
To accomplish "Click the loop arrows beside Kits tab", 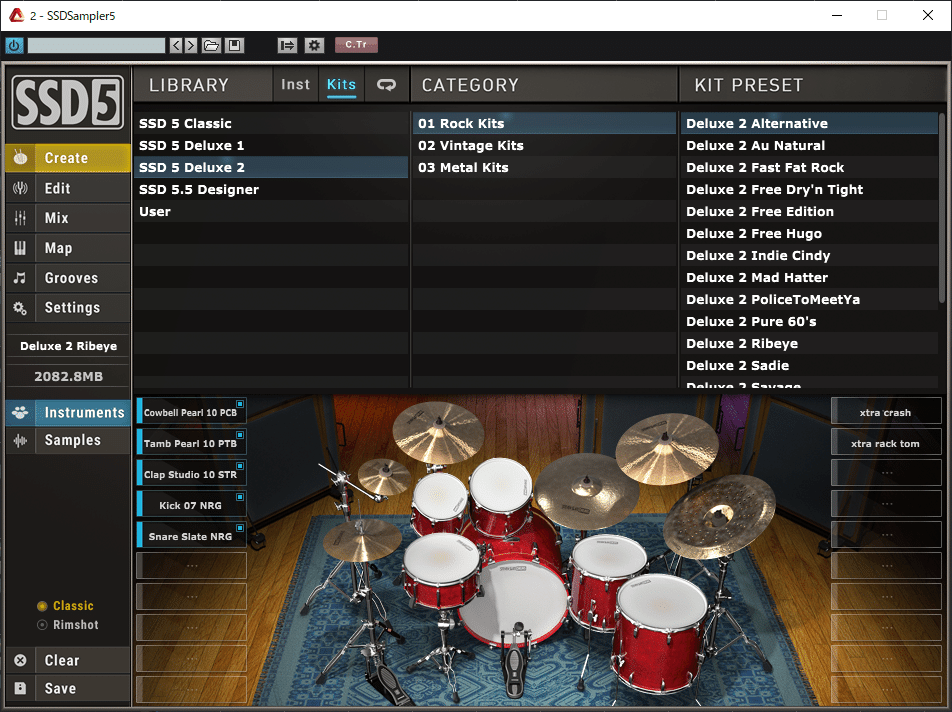I will point(388,85).
